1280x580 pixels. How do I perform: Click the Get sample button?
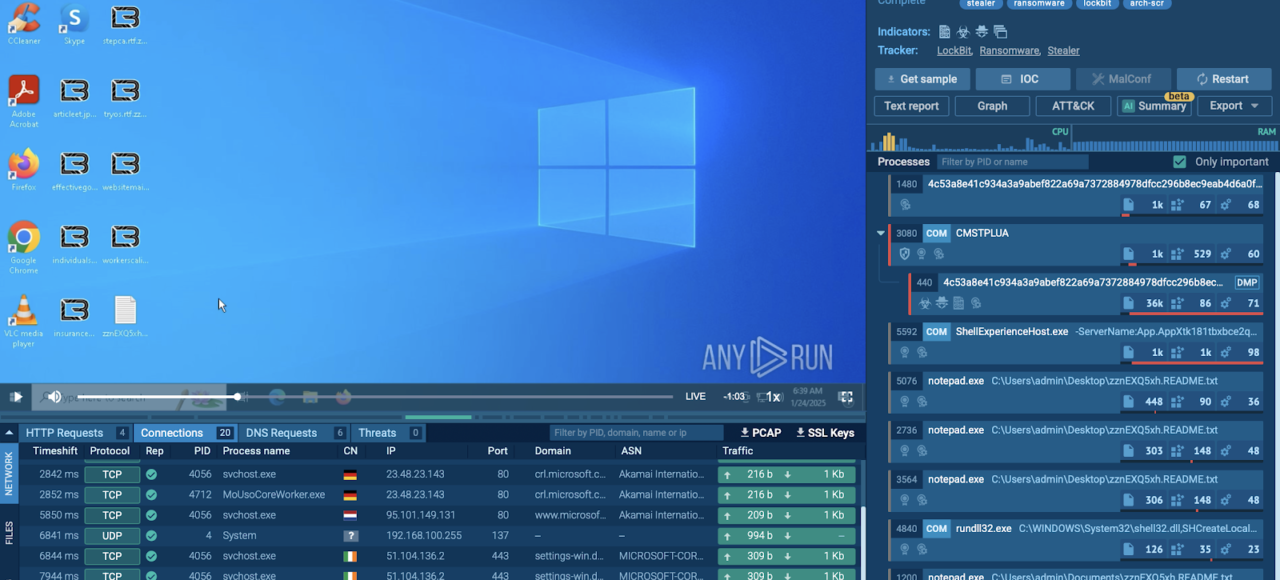(921, 79)
